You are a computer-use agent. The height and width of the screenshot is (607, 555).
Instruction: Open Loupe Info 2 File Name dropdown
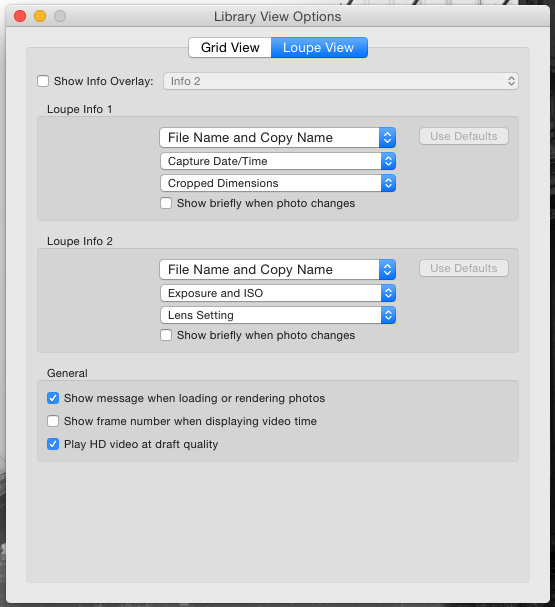[x=278, y=270]
